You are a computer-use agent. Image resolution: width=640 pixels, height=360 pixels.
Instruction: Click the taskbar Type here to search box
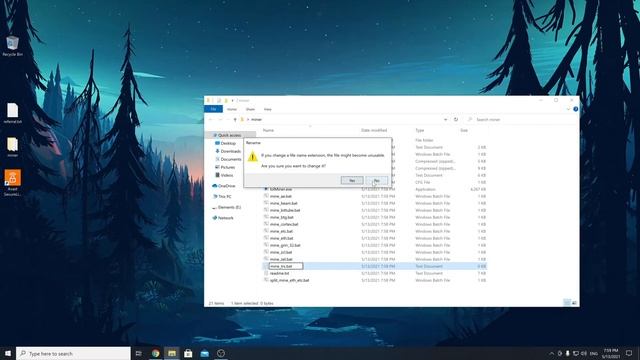[x=73, y=353]
